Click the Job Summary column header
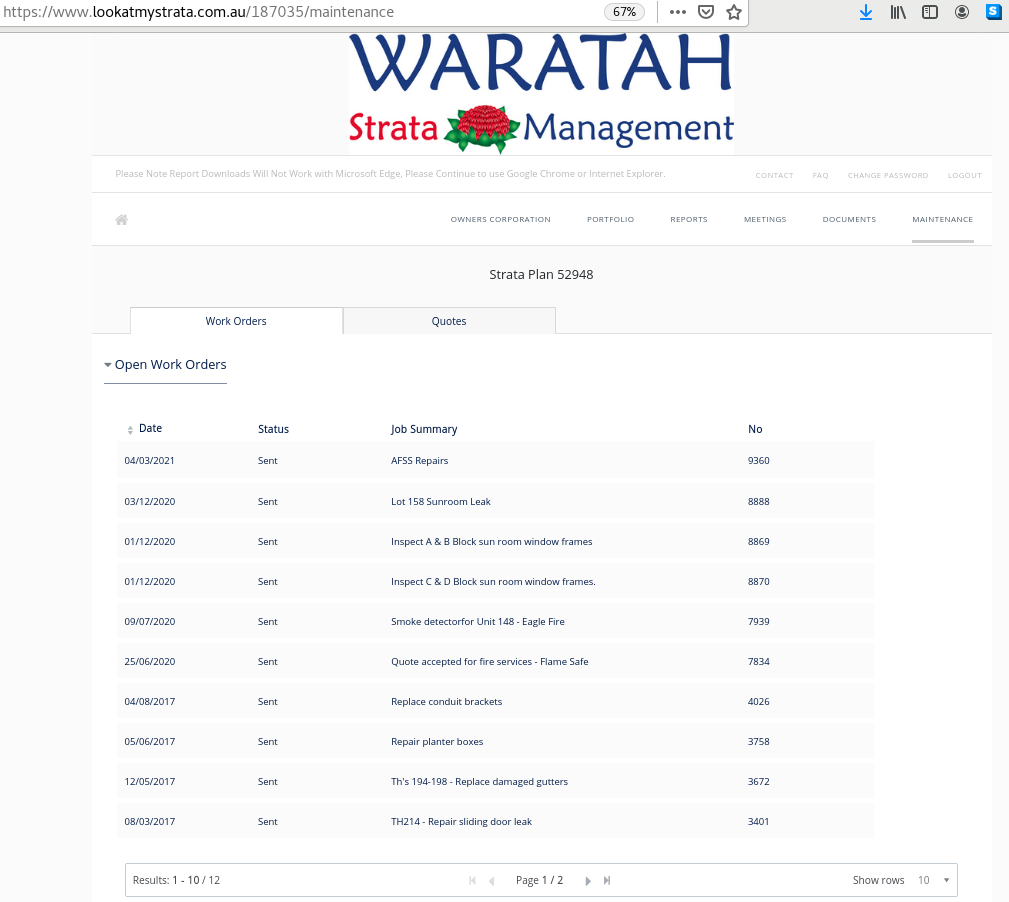Image resolution: width=1009 pixels, height=902 pixels. [x=424, y=429]
